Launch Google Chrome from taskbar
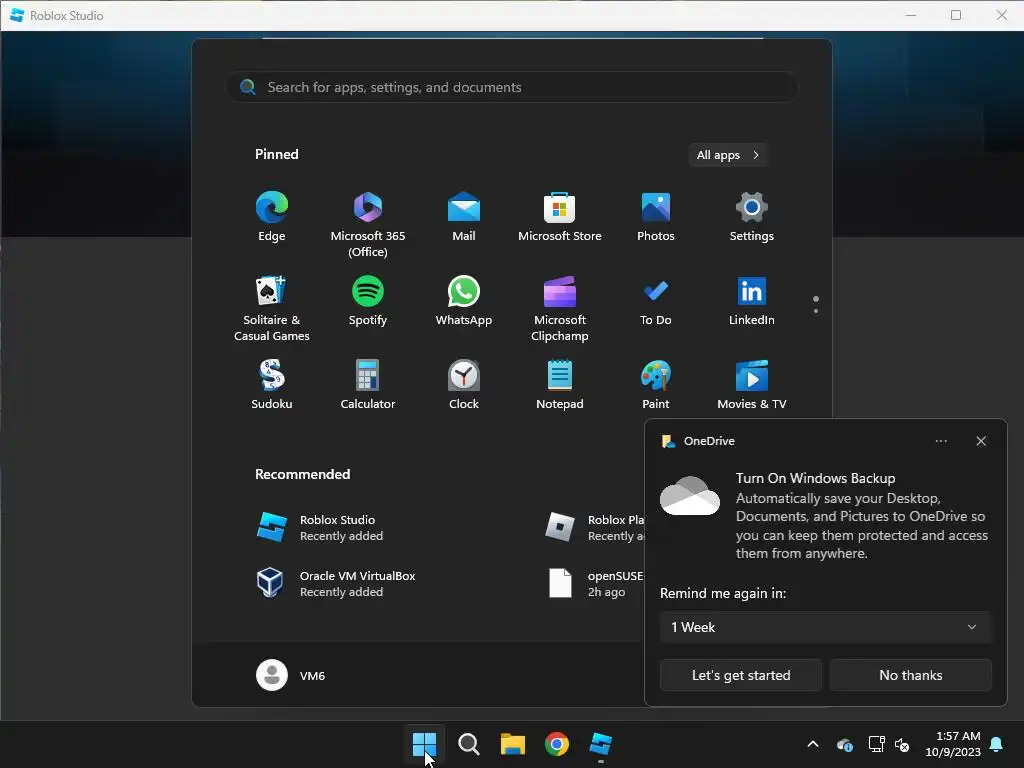 556,744
